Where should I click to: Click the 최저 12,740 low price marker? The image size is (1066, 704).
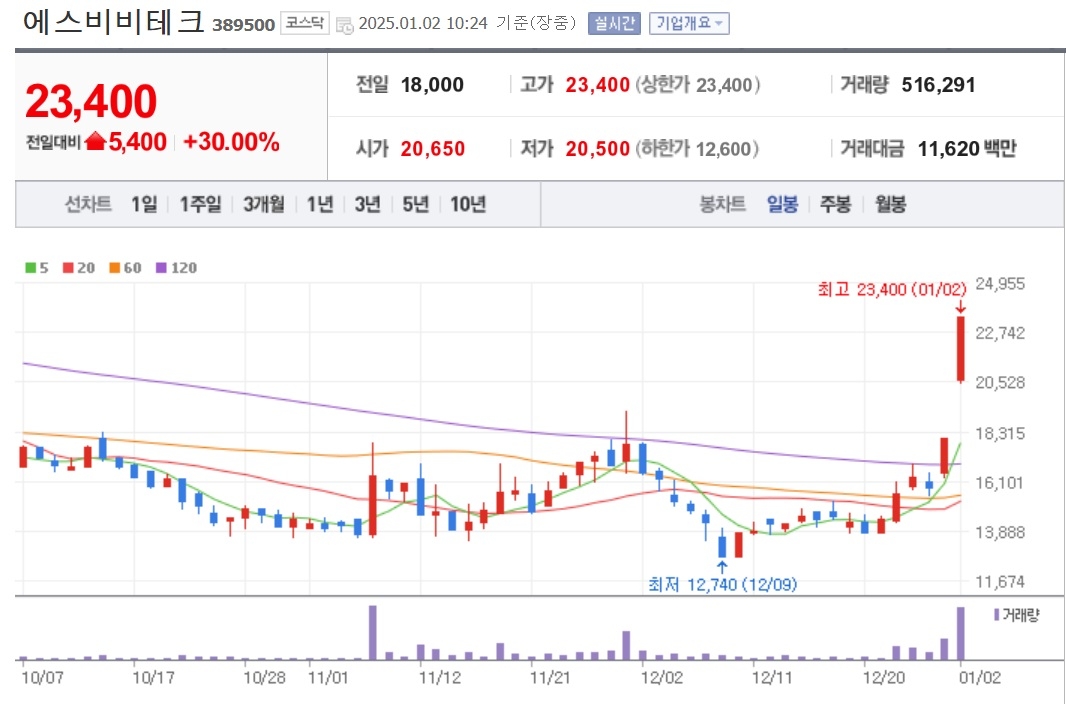pyautogui.click(x=722, y=584)
